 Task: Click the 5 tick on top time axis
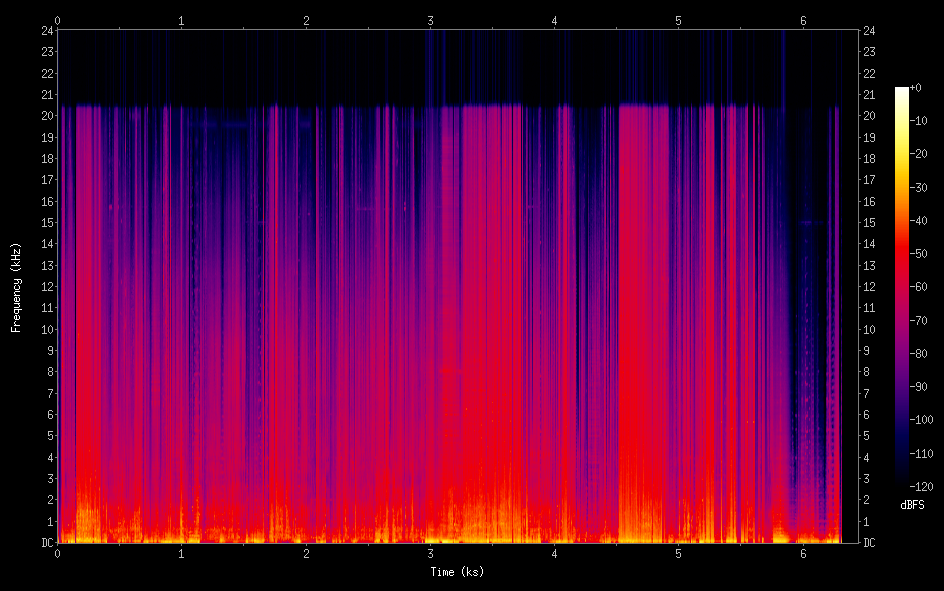679,20
